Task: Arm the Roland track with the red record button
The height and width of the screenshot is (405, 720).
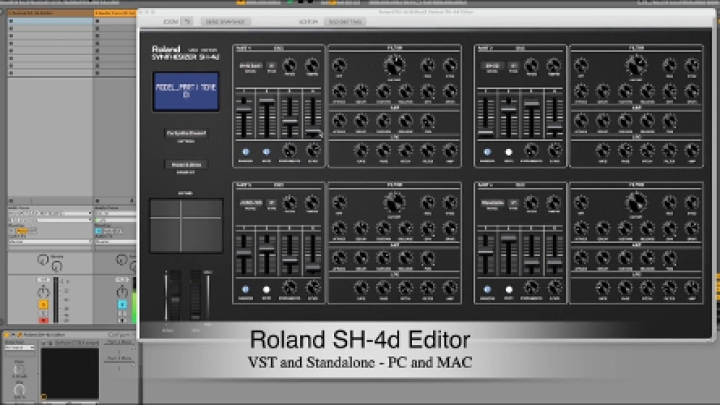Action: click(x=43, y=320)
